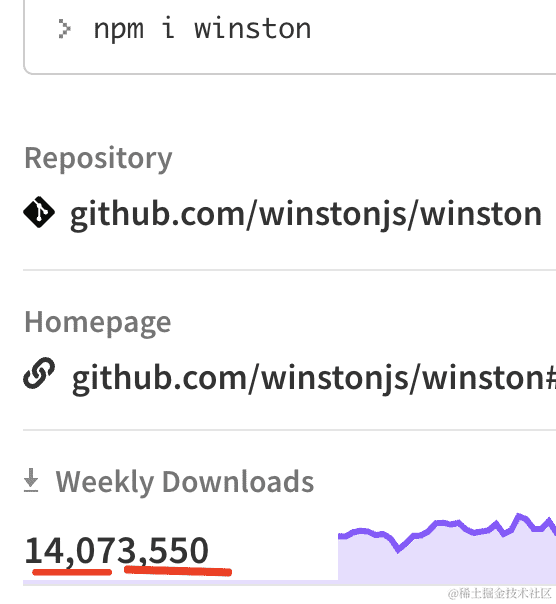
Task: Click the "Homepage" section heading
Action: [x=97, y=322]
